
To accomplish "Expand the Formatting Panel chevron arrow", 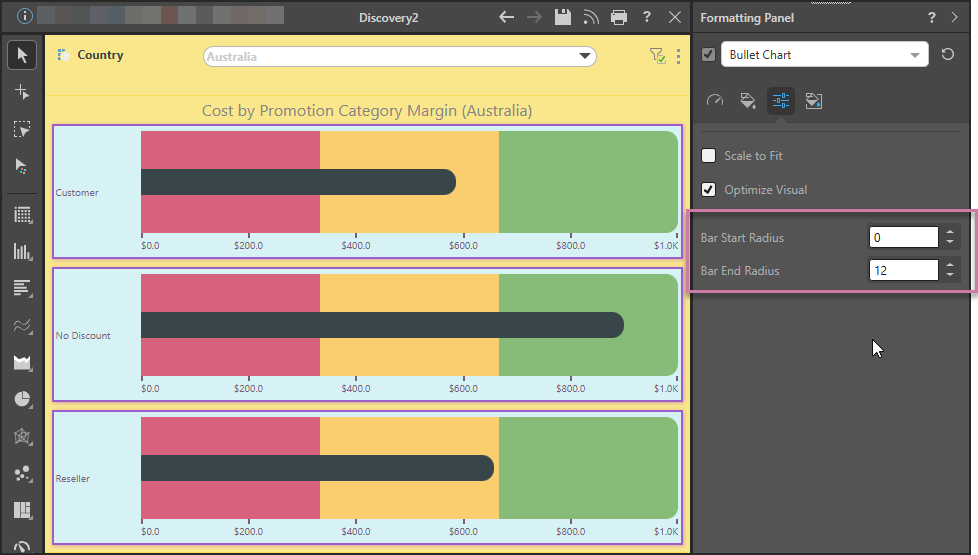I will pos(955,18).
